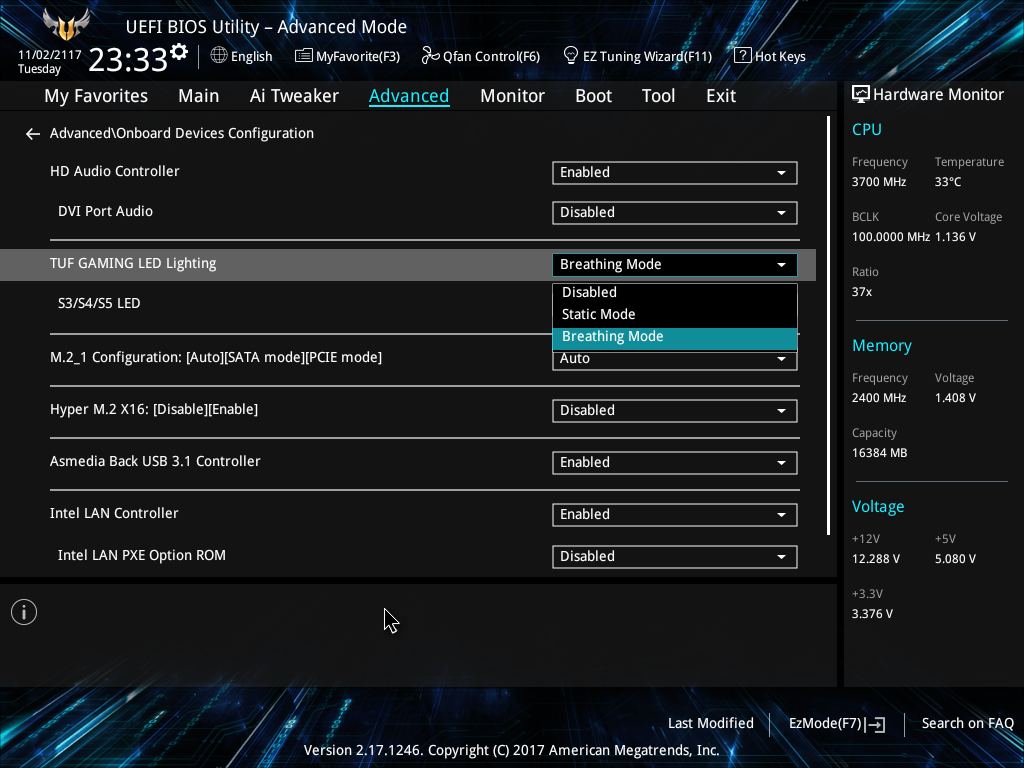The height and width of the screenshot is (768, 1024).
Task: Collapse TUF GAMING LED Lighting dropdown
Action: tap(675, 264)
